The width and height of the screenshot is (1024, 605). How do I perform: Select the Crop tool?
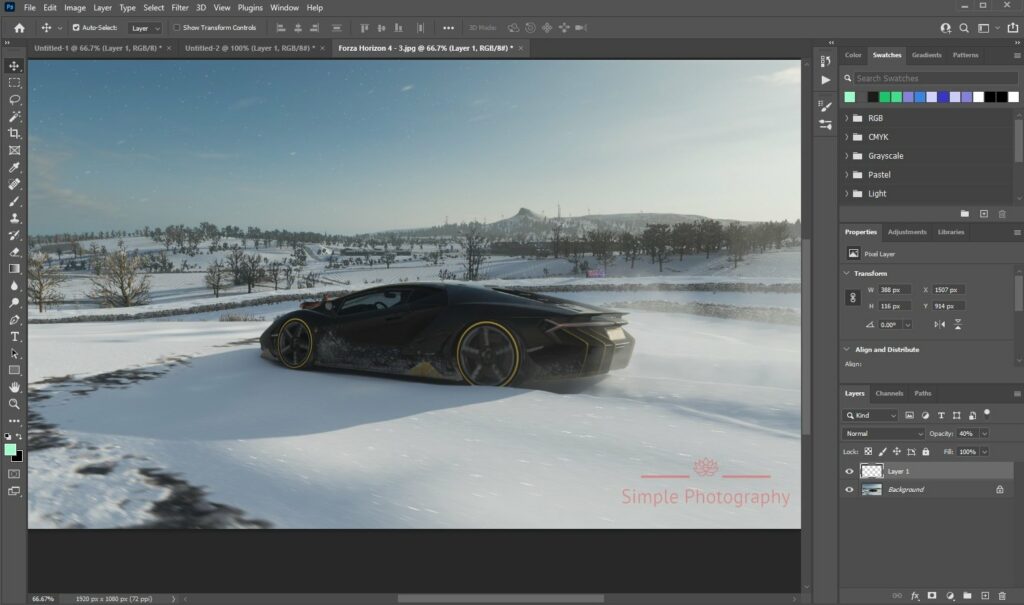pyautogui.click(x=14, y=134)
